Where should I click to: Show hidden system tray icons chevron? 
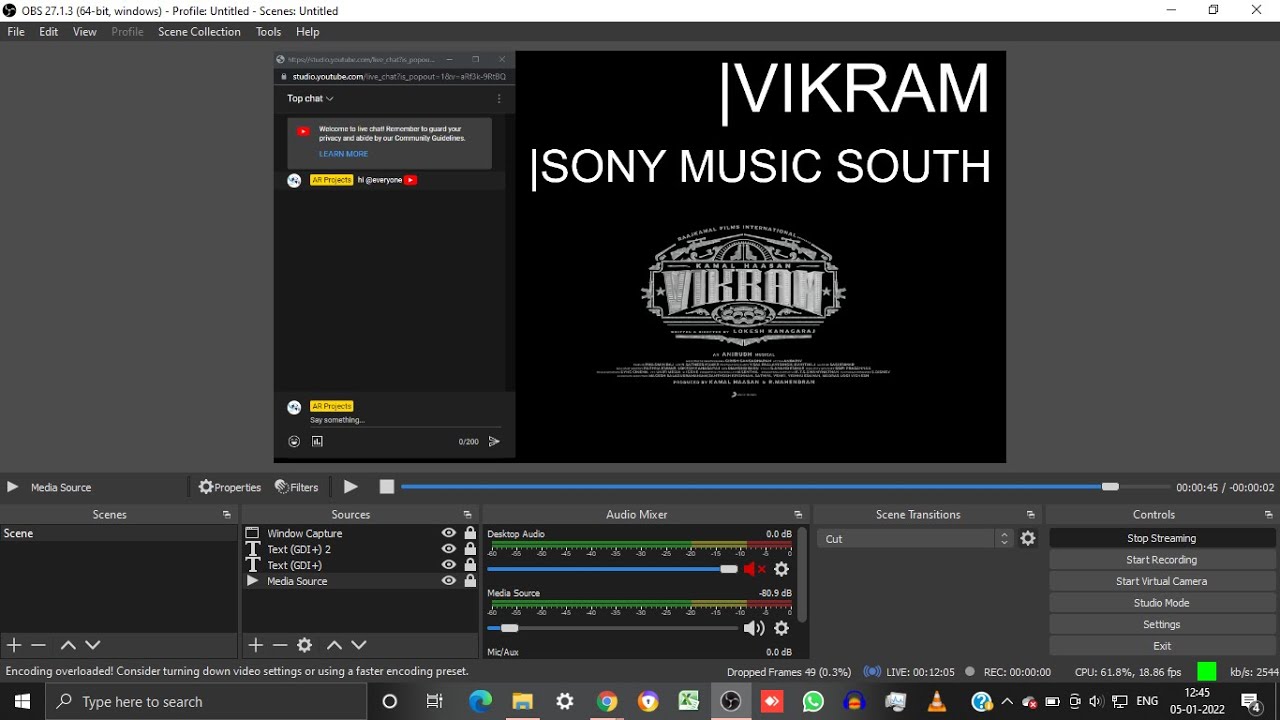(x=1006, y=701)
